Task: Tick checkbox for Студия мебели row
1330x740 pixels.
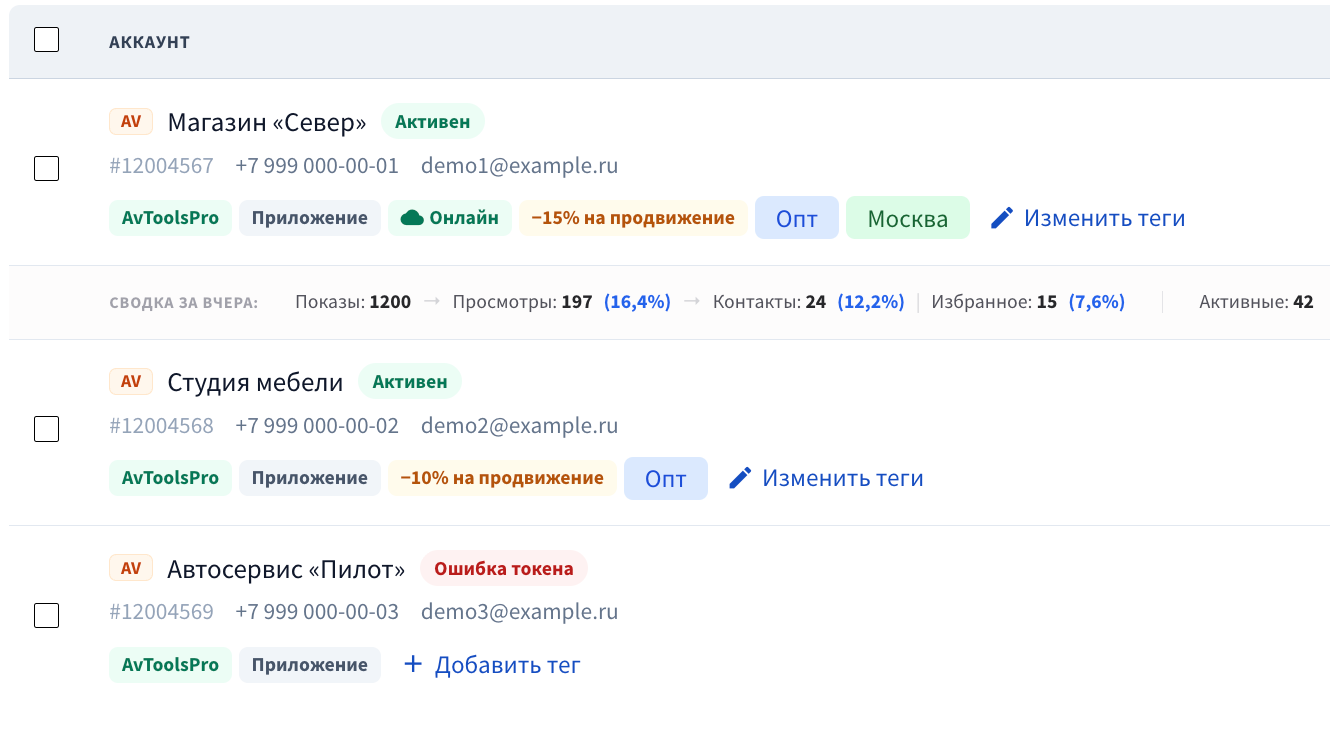Action: click(x=46, y=429)
